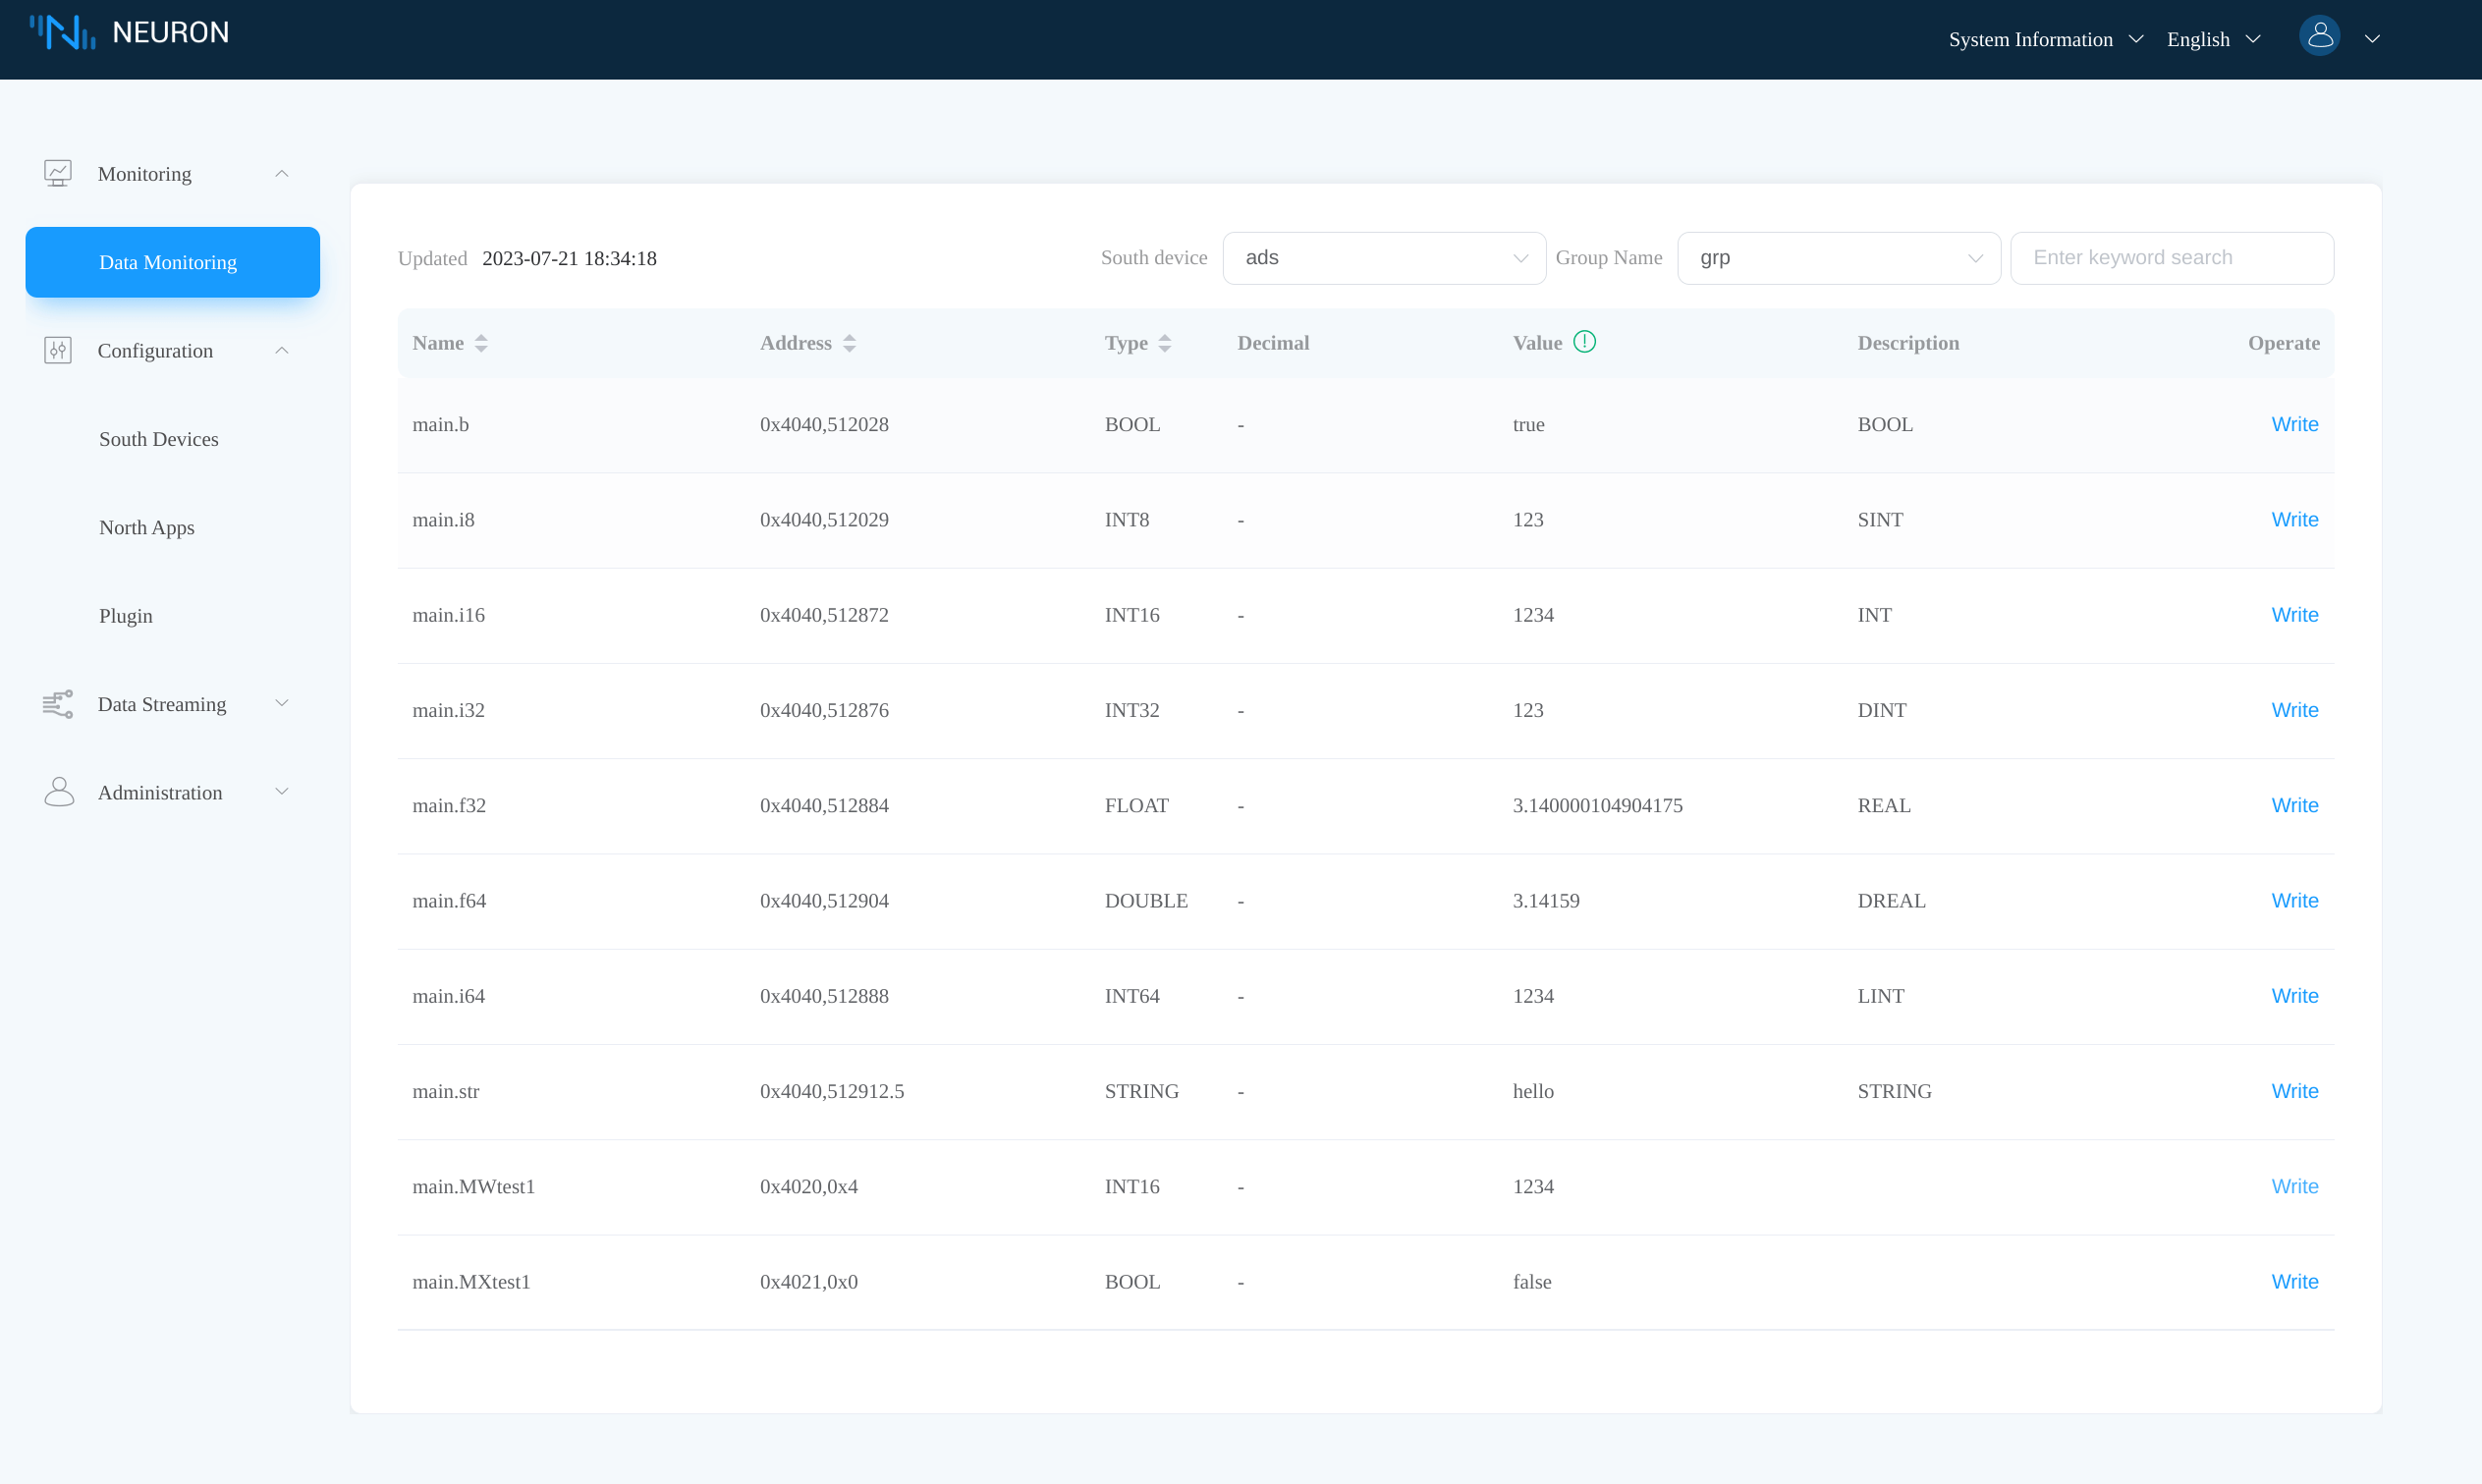Image resolution: width=2482 pixels, height=1484 pixels.
Task: Click the NEURON logo
Action: click(131, 31)
